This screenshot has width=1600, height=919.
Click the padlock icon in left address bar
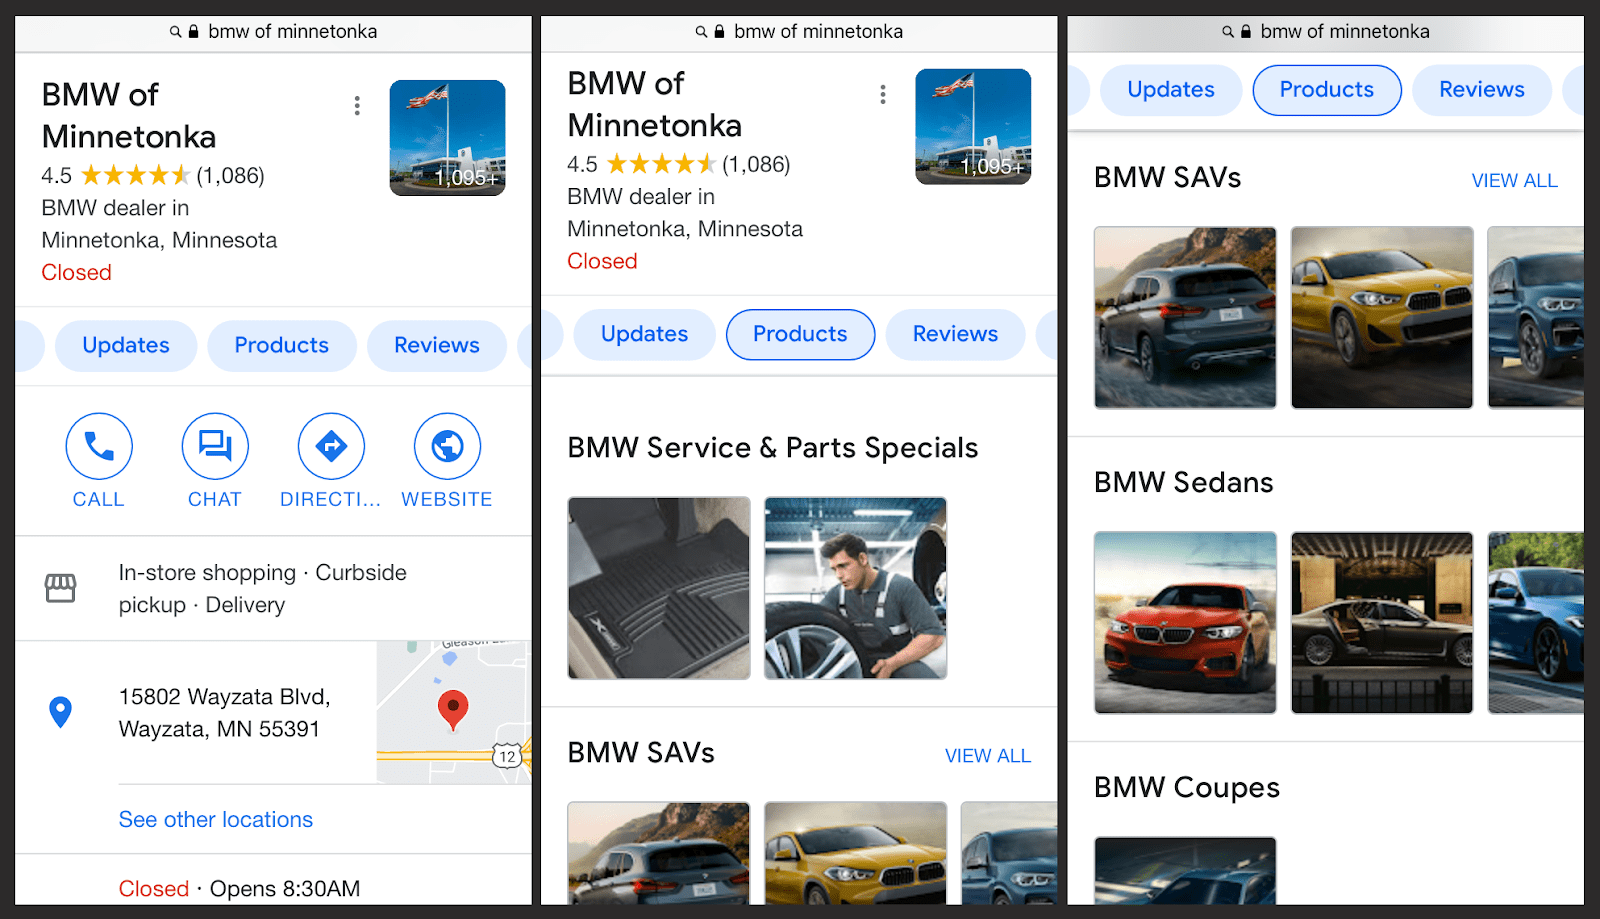point(194,32)
